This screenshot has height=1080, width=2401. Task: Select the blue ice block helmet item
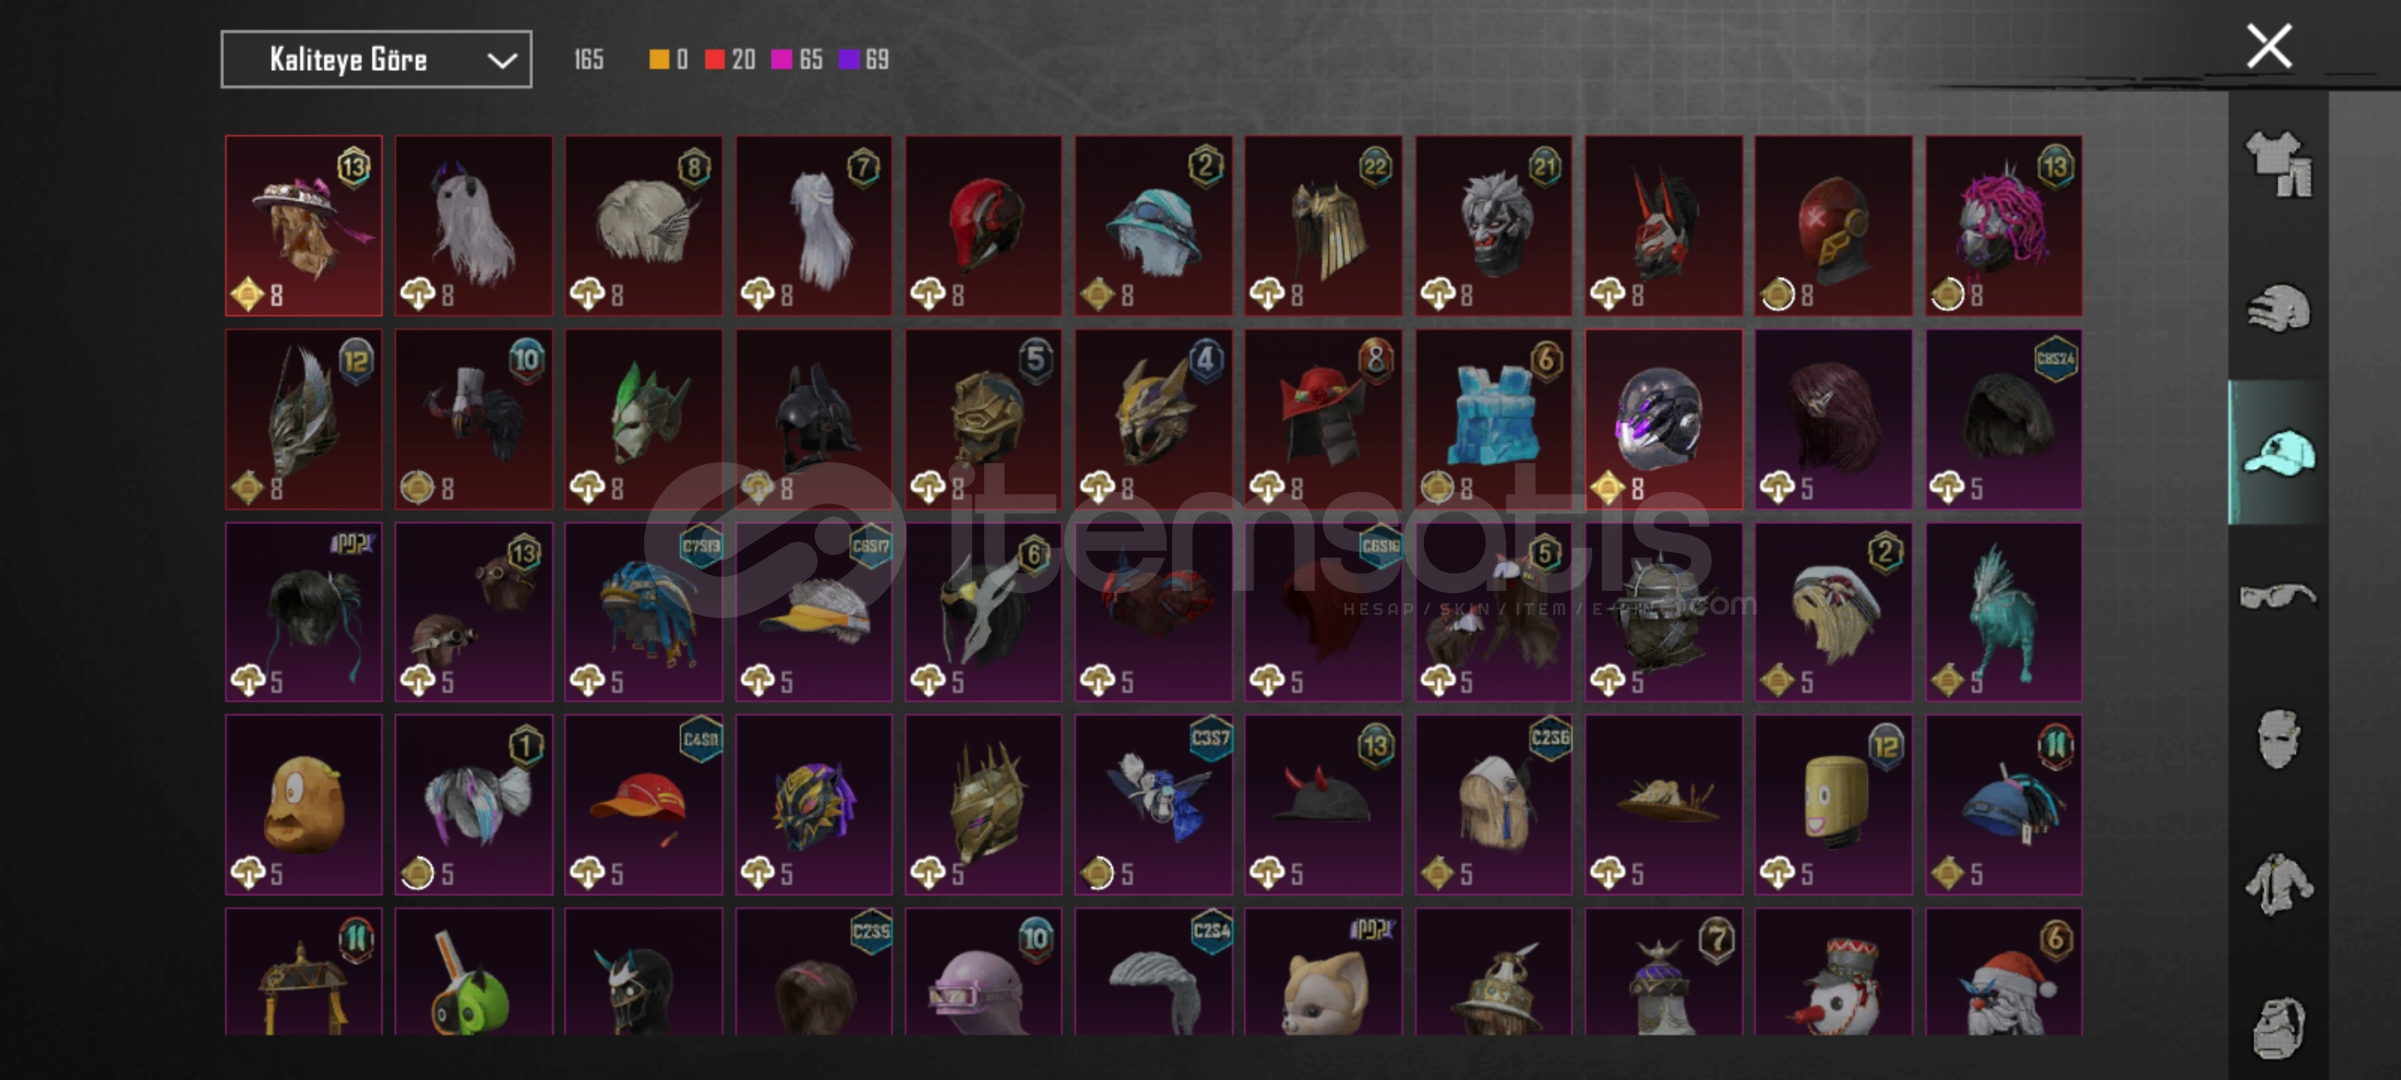[1493, 420]
